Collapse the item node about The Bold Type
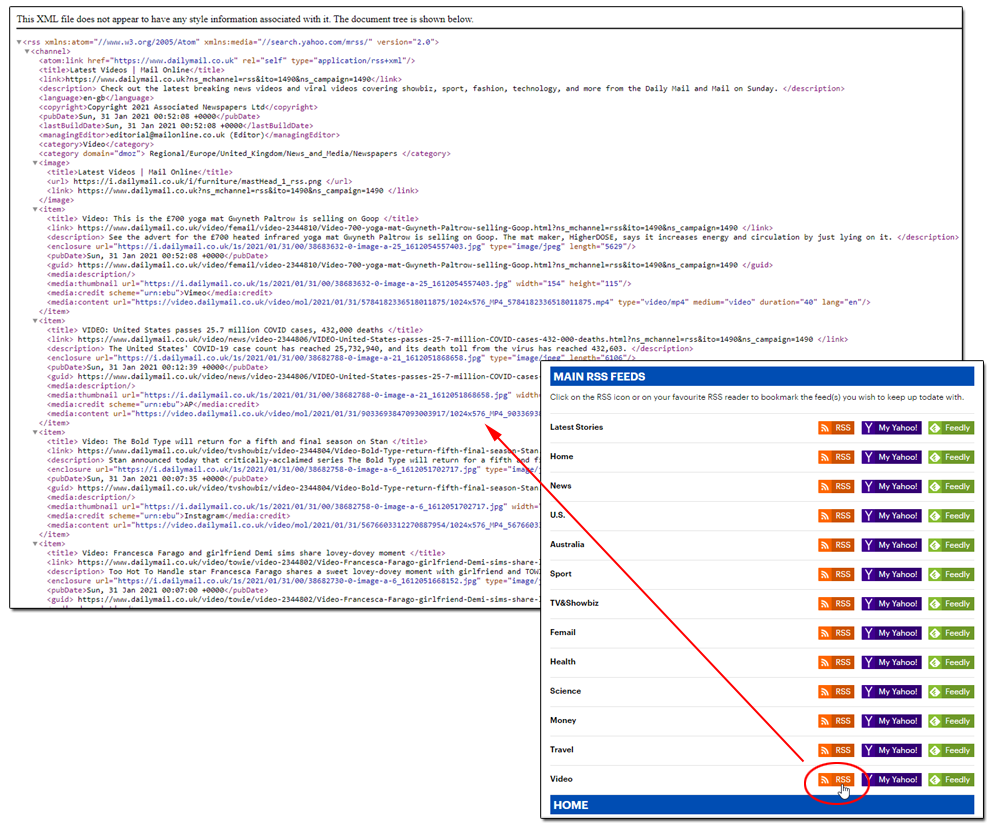 [x=35, y=432]
